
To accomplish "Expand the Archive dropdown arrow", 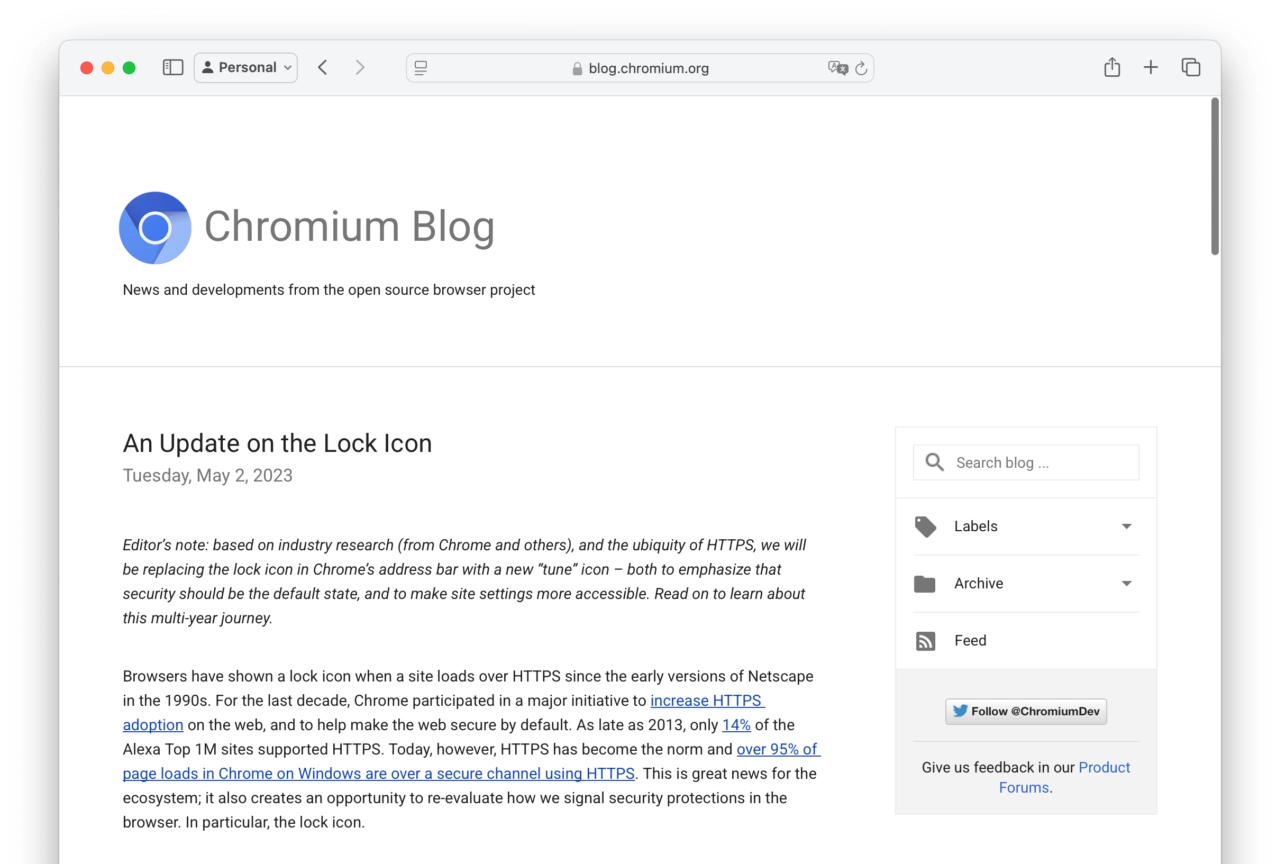I will [x=1126, y=583].
